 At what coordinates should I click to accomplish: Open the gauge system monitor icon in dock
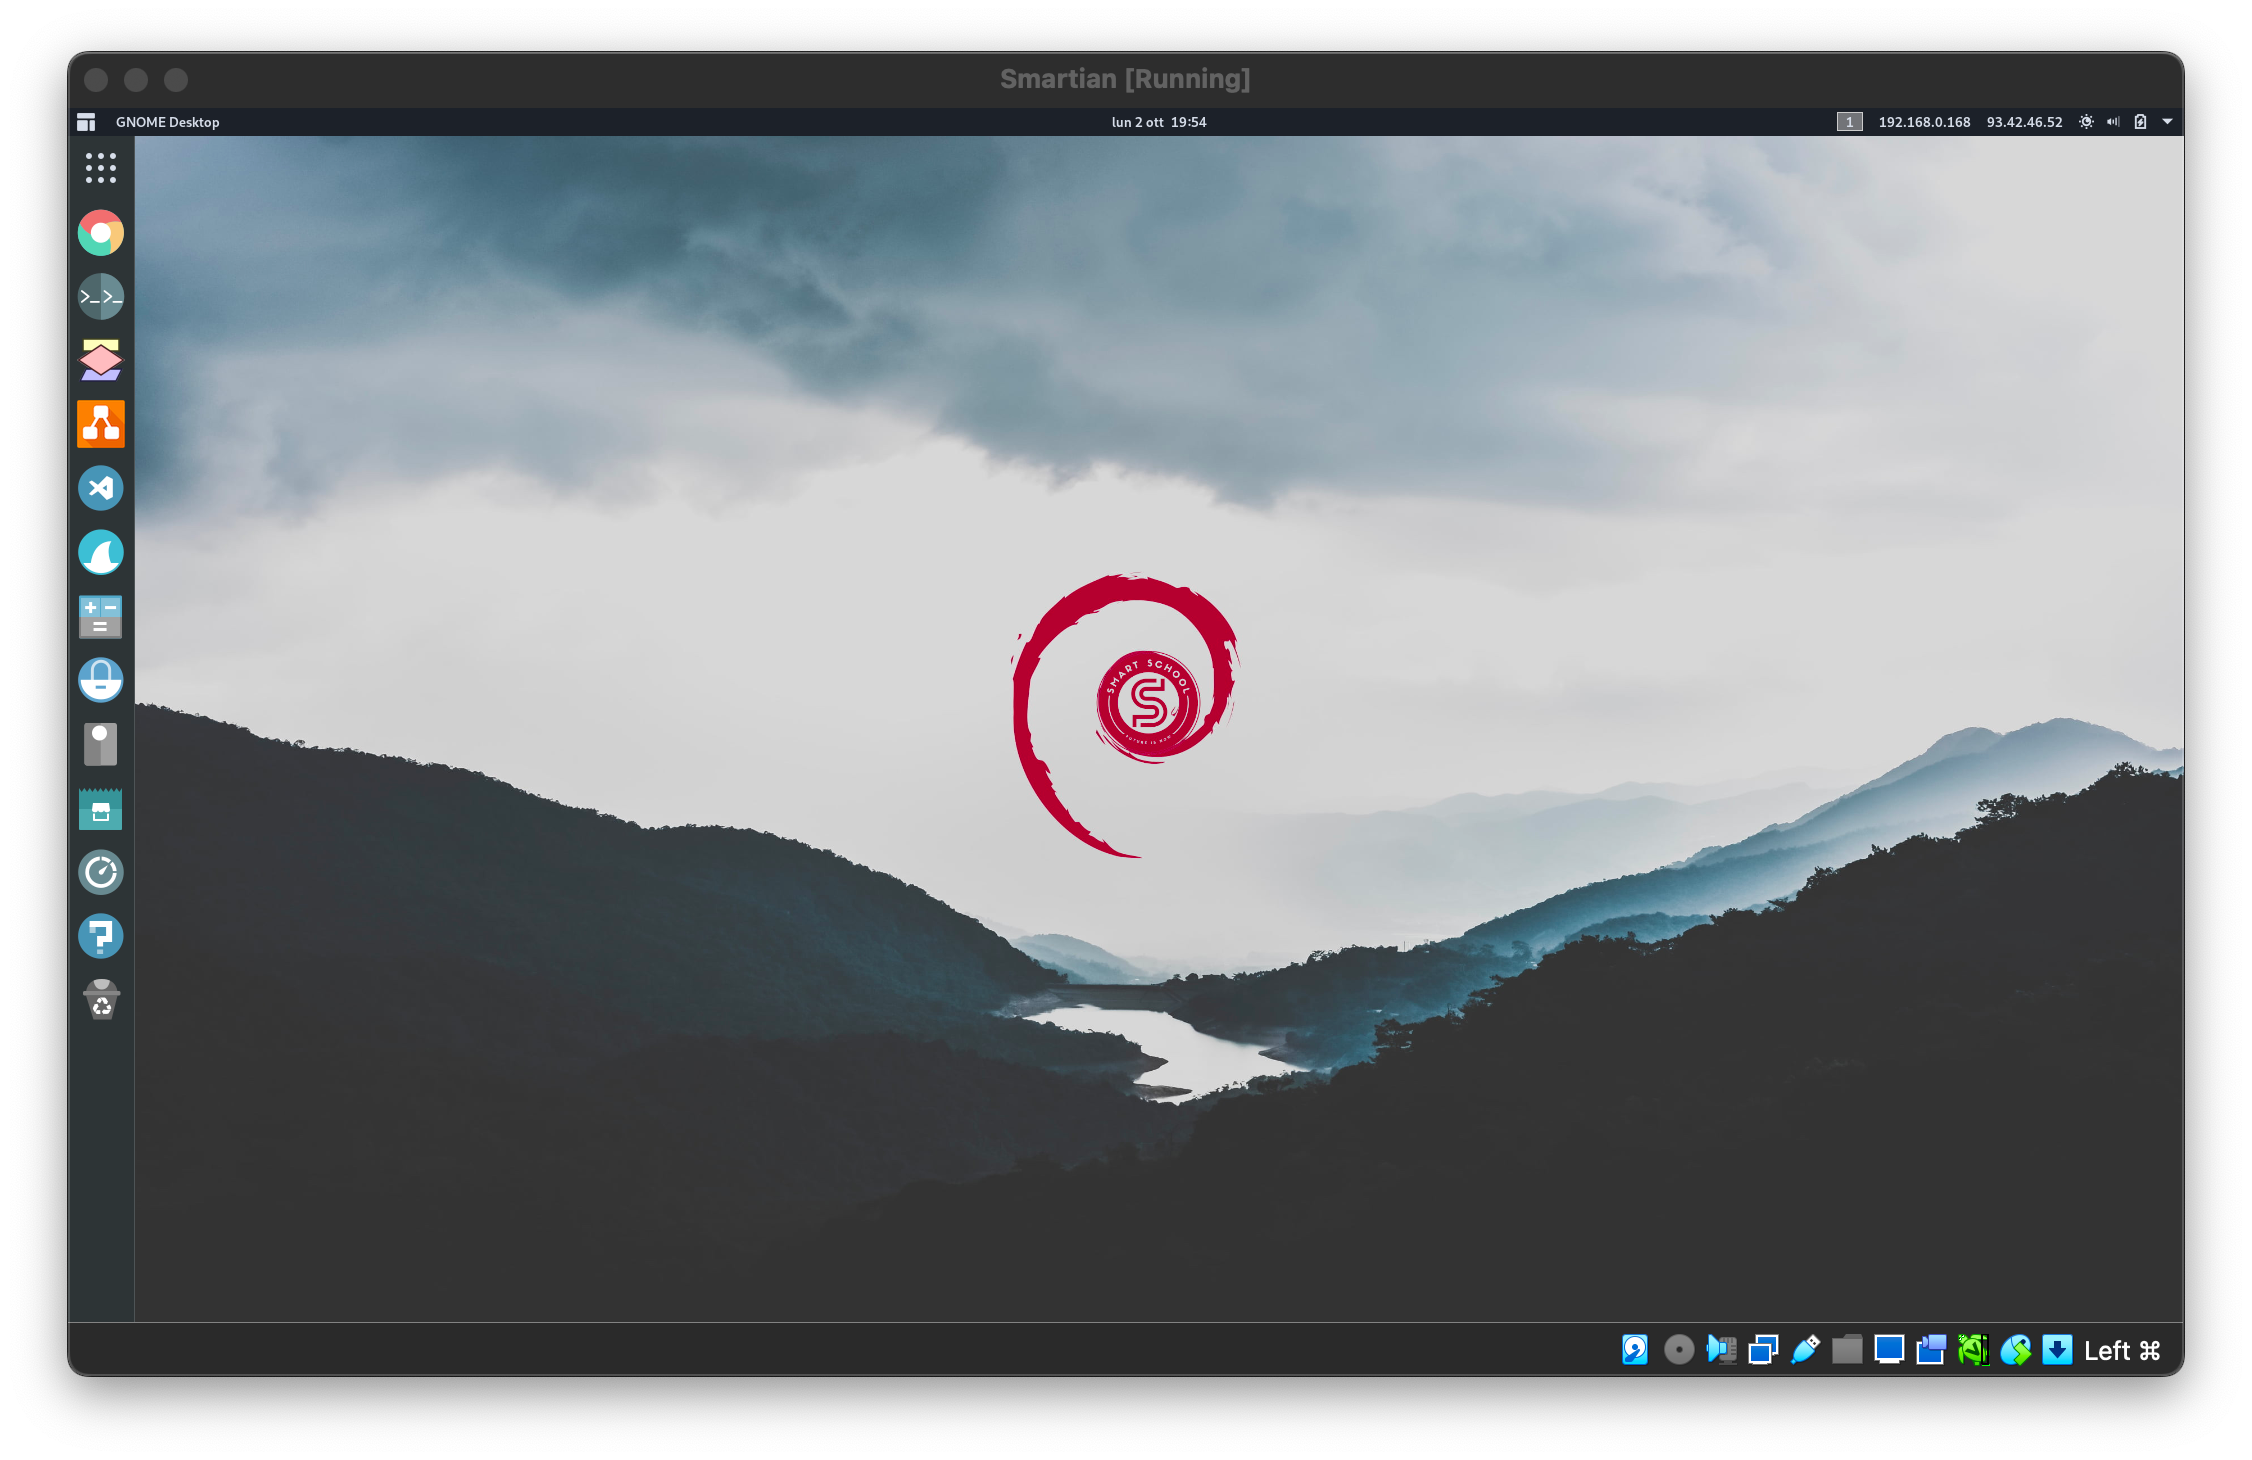click(x=101, y=872)
